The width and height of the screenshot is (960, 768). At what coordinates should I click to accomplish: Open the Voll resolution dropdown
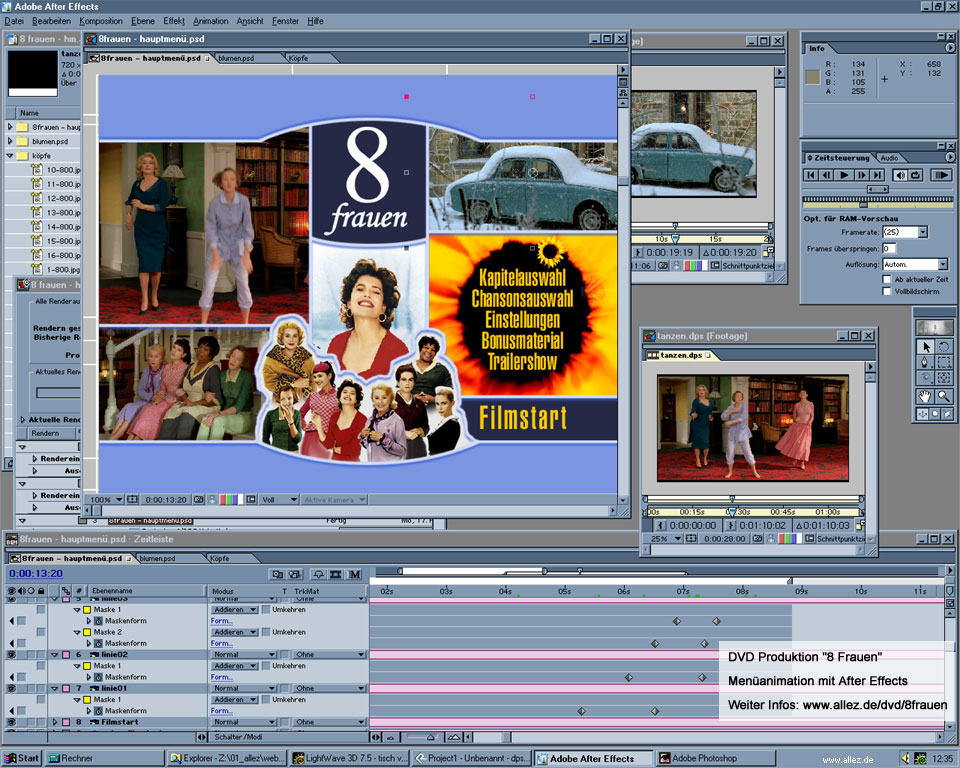[x=279, y=500]
